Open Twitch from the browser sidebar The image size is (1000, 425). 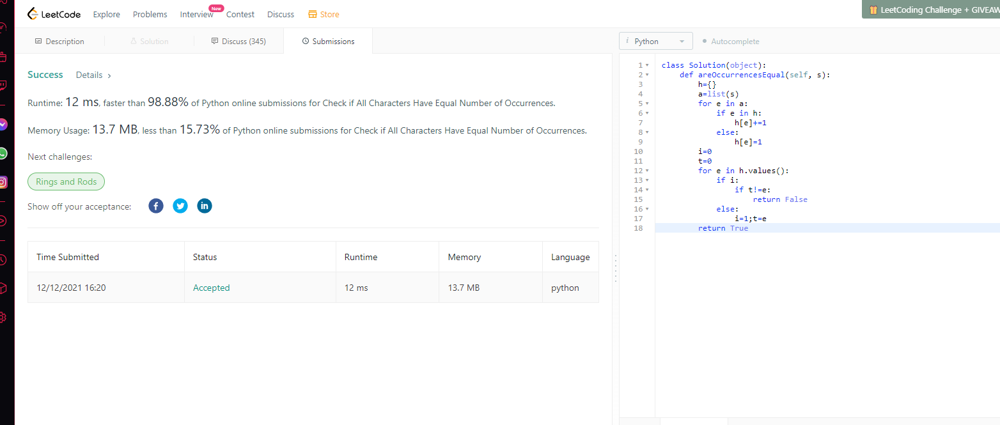4,86
